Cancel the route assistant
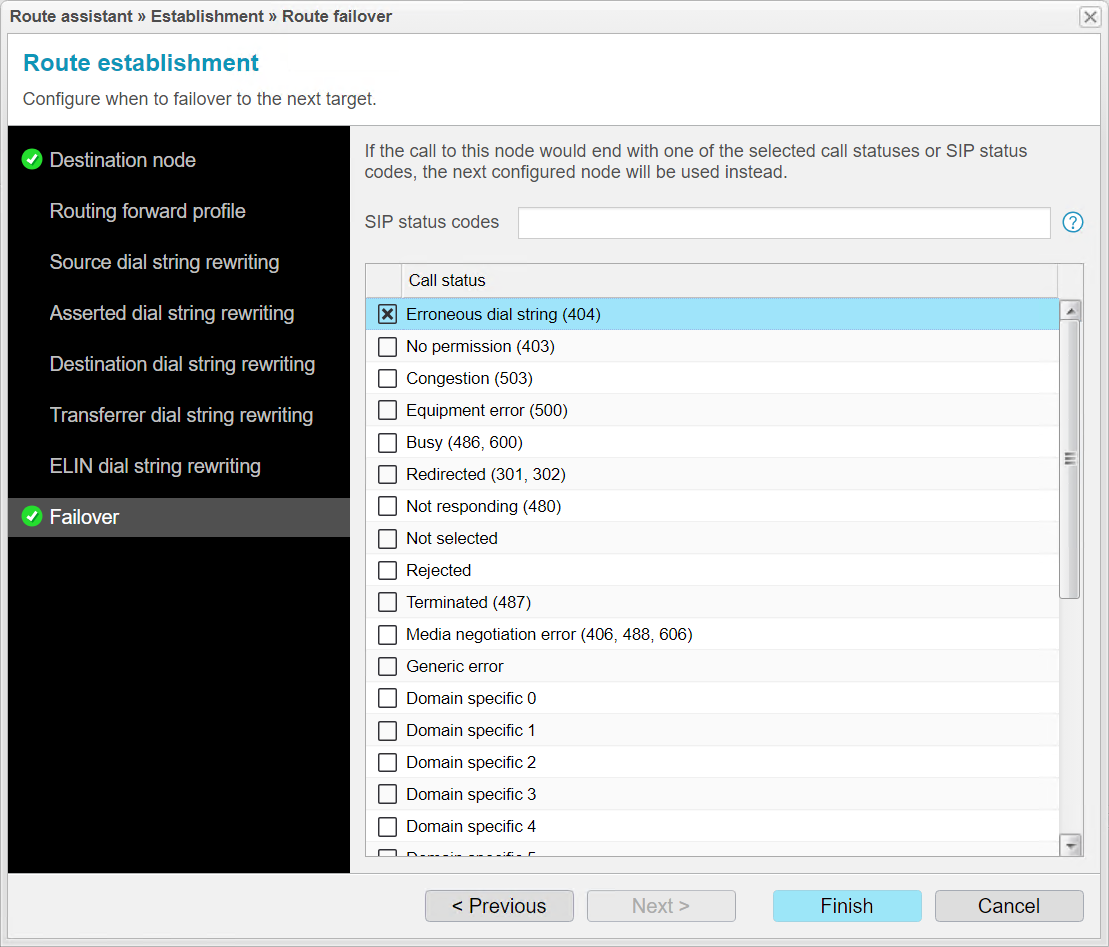Image resolution: width=1109 pixels, height=947 pixels. (1009, 906)
